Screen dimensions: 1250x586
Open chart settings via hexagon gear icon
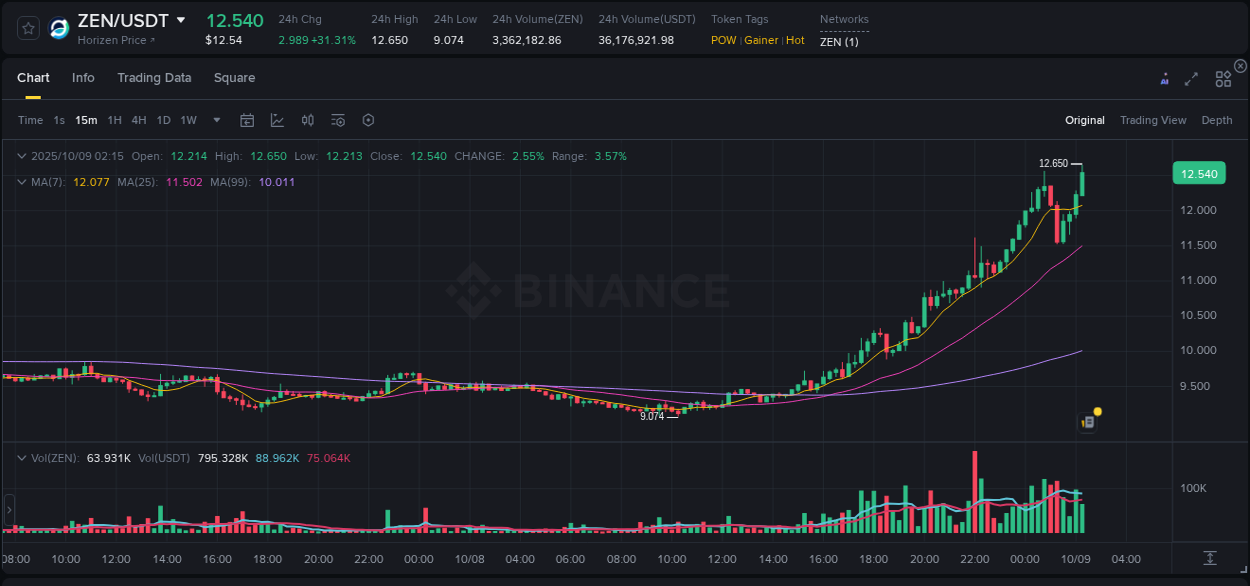pyautogui.click(x=368, y=120)
